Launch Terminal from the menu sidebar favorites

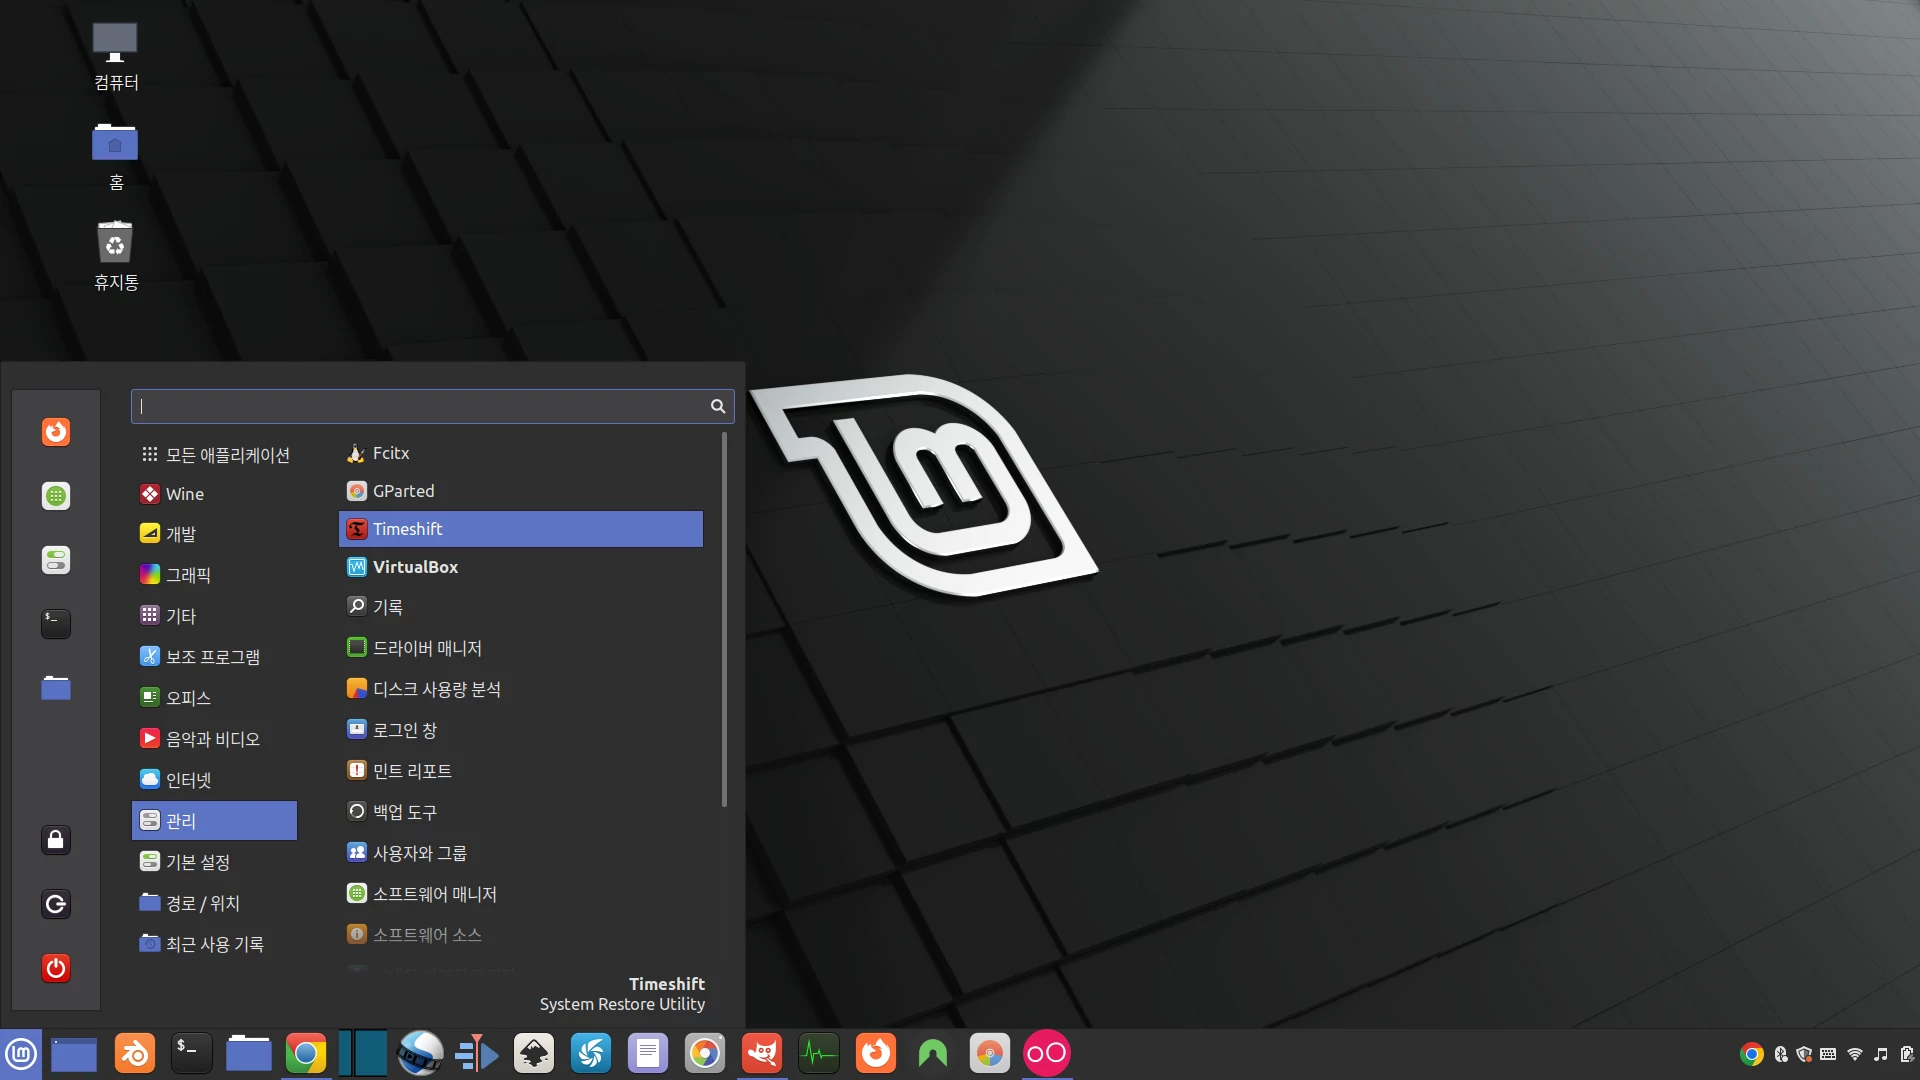click(x=56, y=624)
